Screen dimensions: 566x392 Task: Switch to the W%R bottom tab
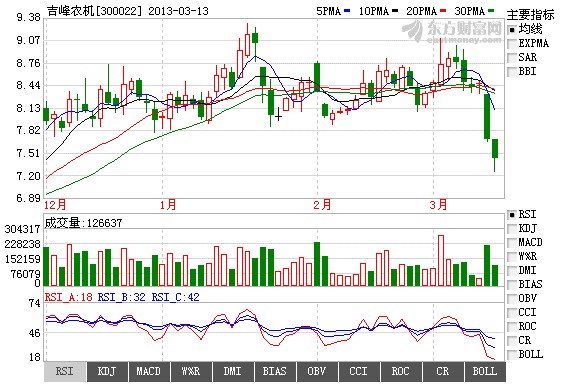point(191,372)
